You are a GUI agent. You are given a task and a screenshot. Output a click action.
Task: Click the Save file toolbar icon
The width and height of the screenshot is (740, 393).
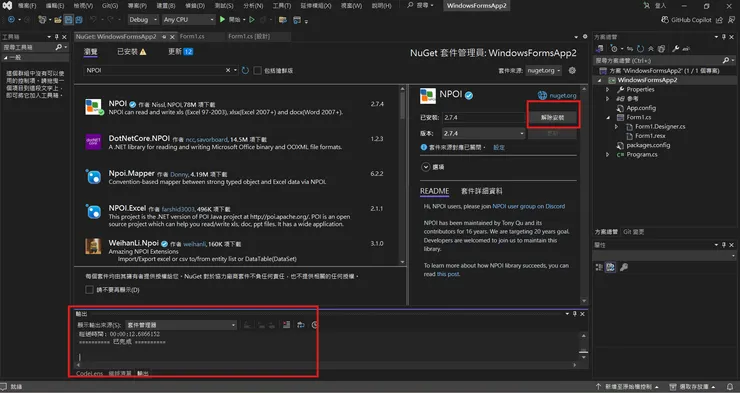tap(68, 20)
